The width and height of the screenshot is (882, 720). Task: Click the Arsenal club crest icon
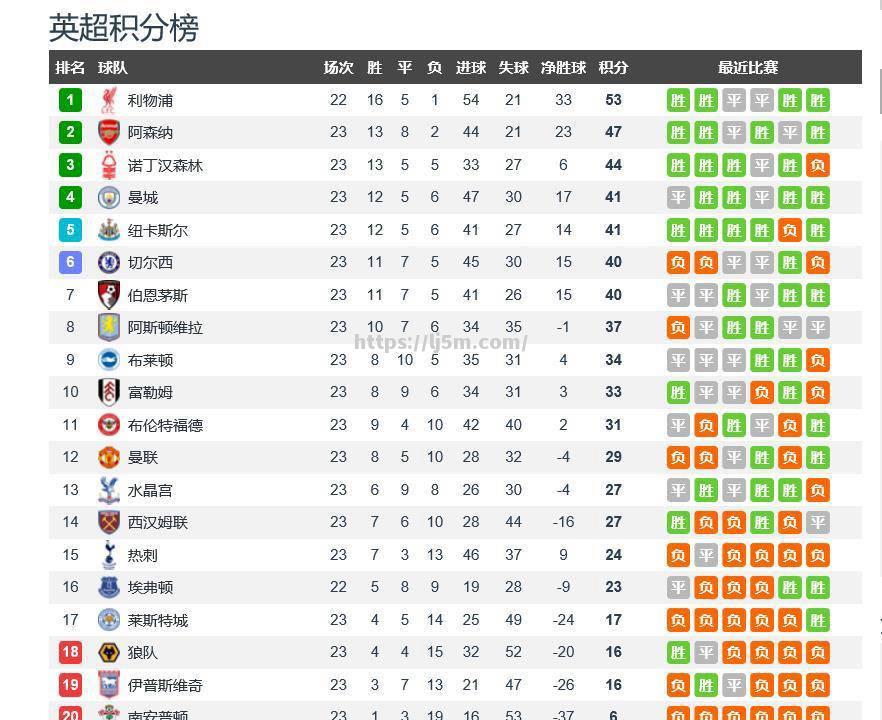(x=109, y=132)
